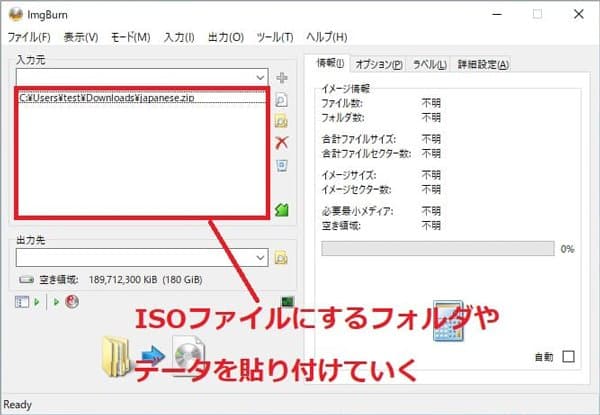This screenshot has height=415, width=600.
Task: Switch to the 詳細設定(A) tab
Action: pyautogui.click(x=482, y=64)
